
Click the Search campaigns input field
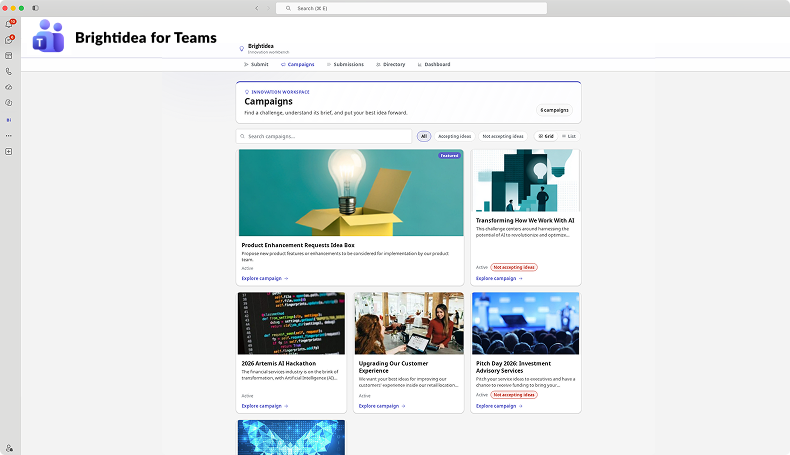pos(324,137)
